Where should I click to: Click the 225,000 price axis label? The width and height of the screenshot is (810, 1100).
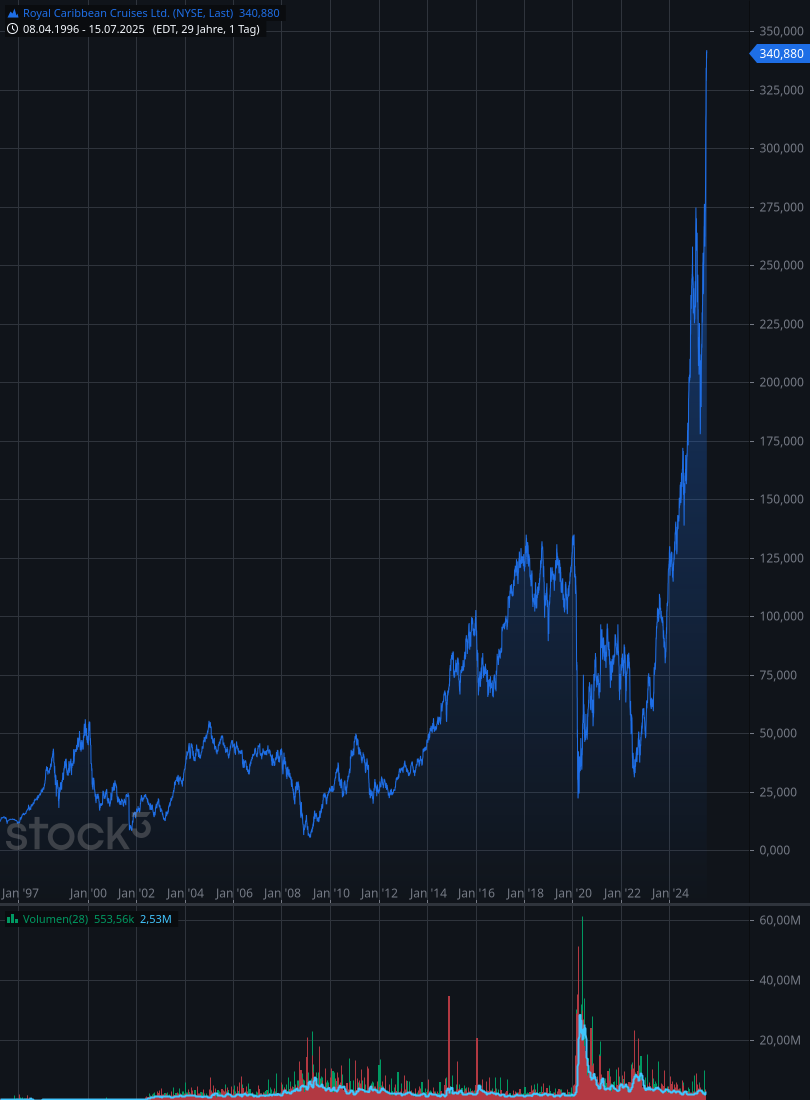(781, 324)
